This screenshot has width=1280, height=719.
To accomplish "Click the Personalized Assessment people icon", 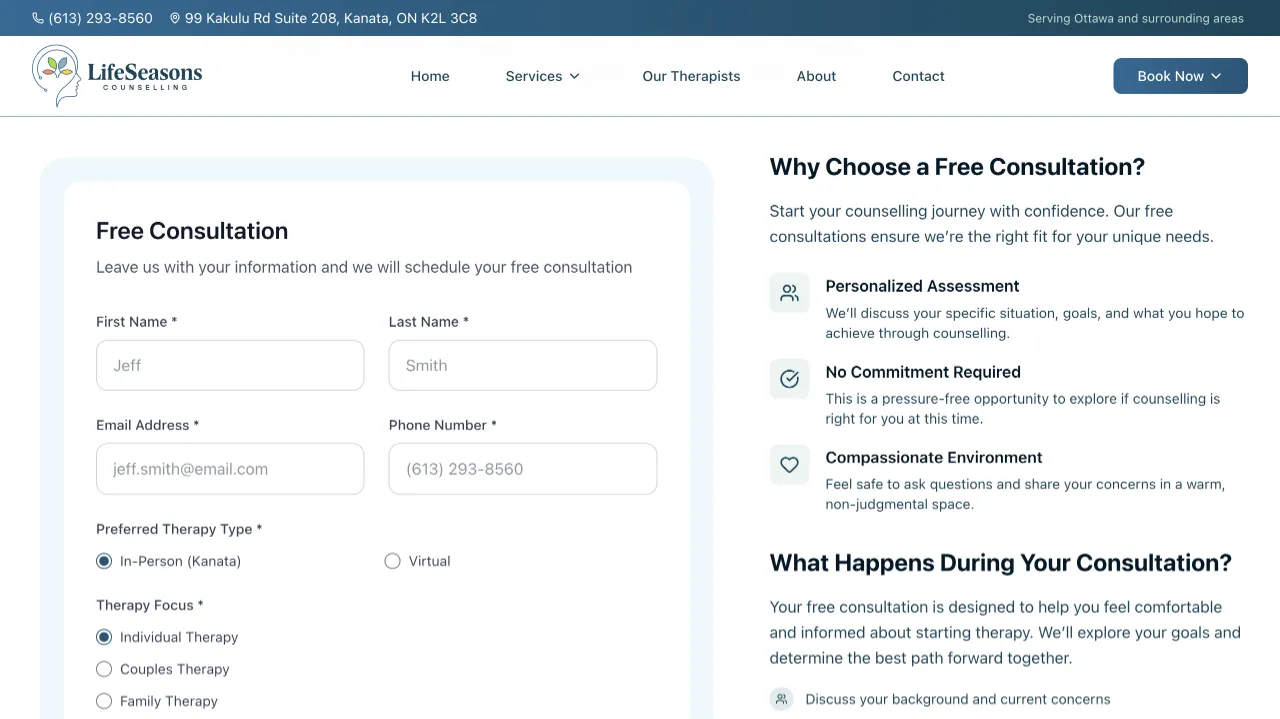I will click(x=789, y=293).
